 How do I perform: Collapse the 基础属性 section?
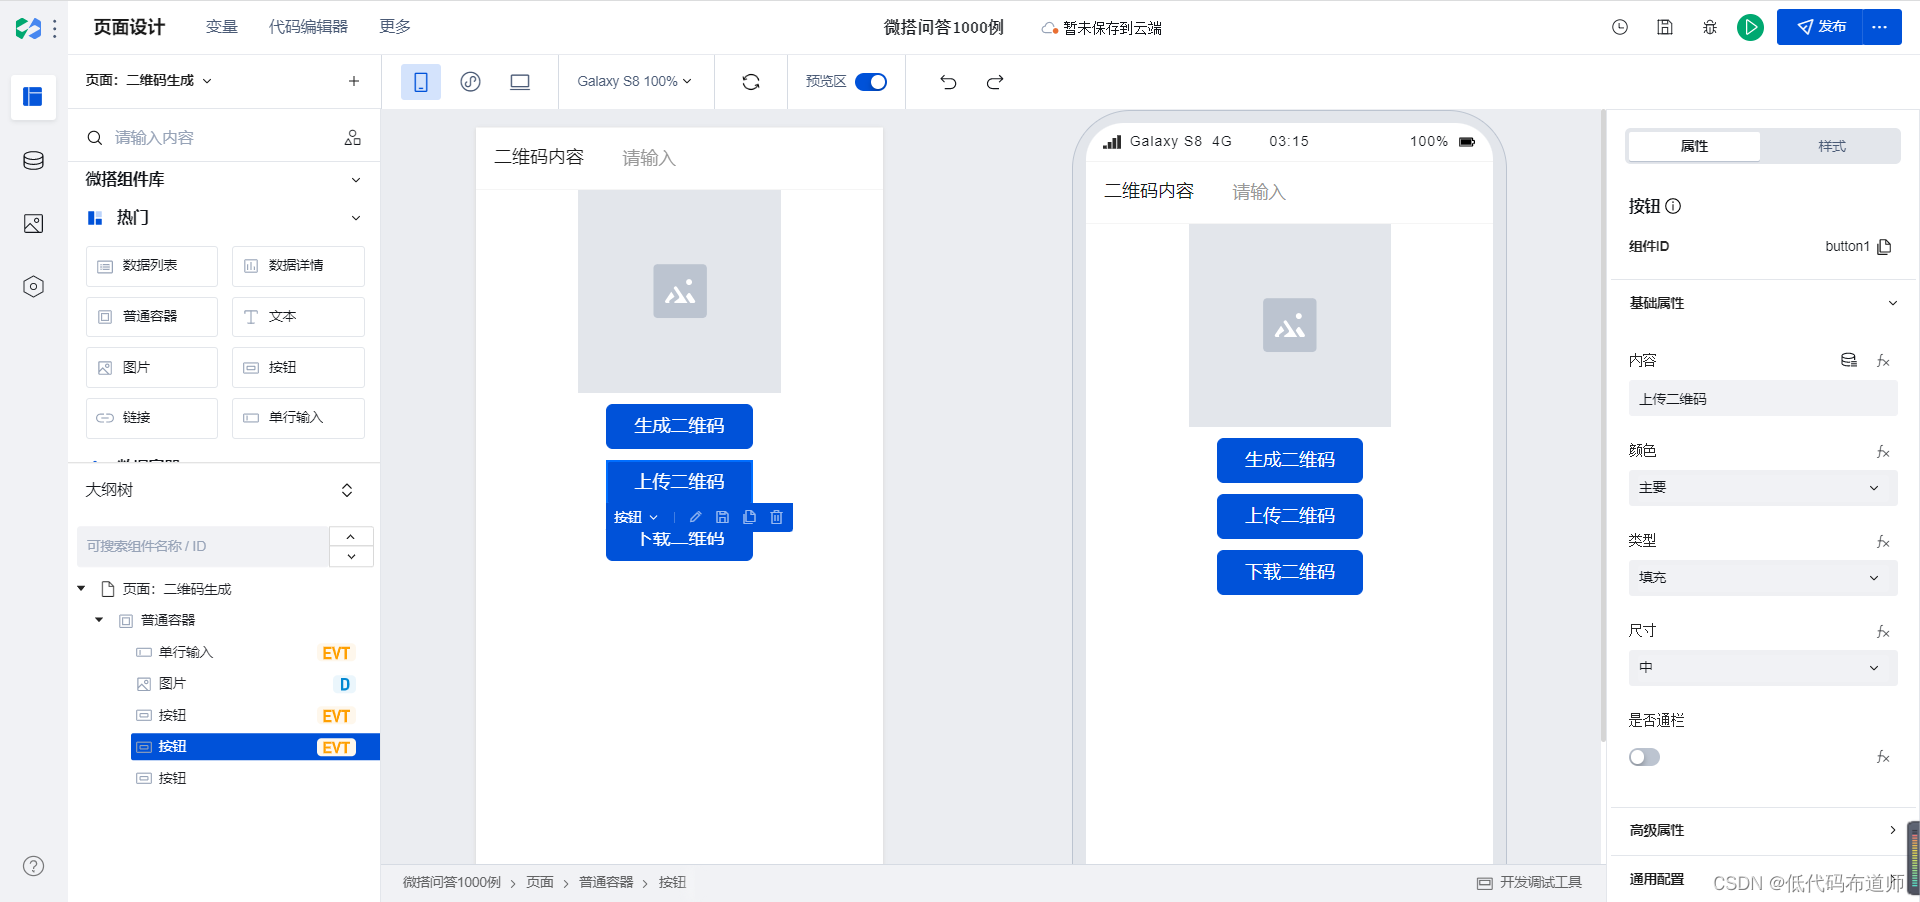[x=1892, y=303]
